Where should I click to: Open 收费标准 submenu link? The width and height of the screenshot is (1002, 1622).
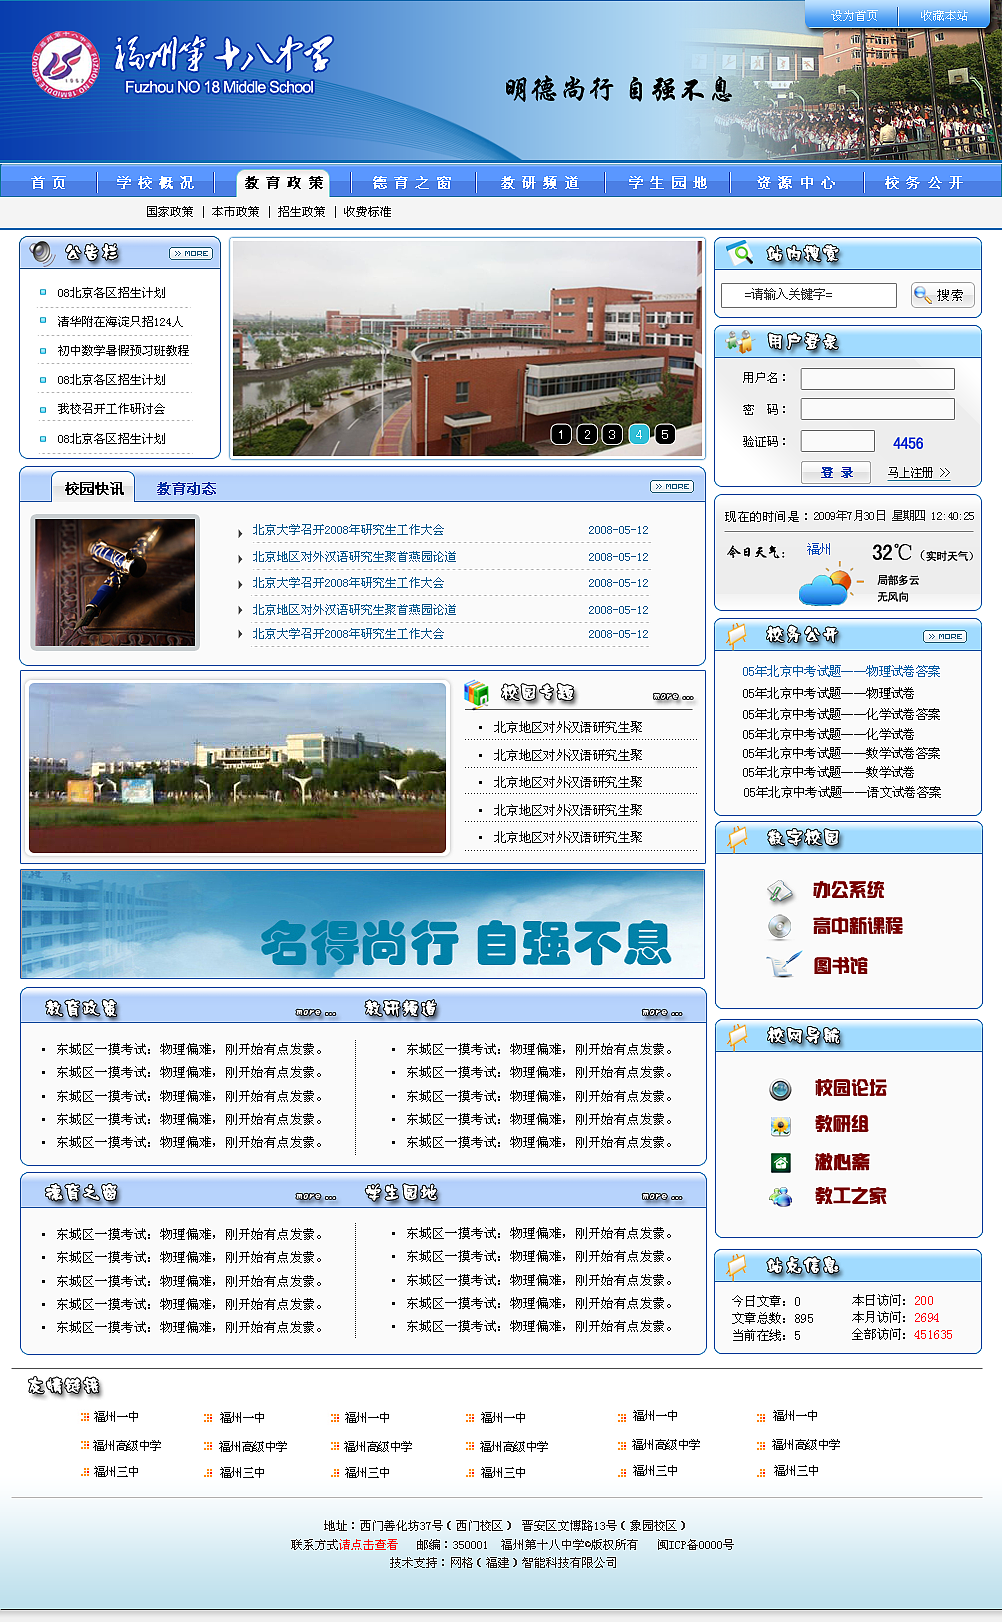click(x=367, y=212)
